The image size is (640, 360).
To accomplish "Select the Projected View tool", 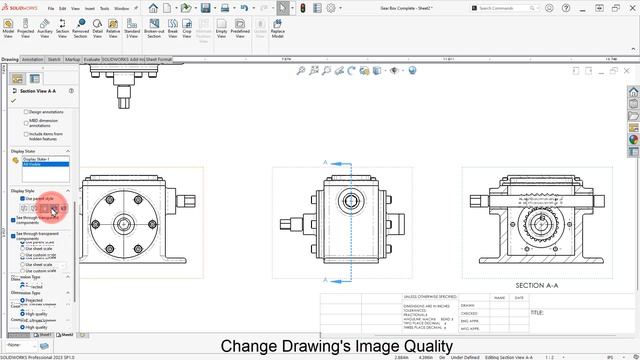I will [x=25, y=29].
